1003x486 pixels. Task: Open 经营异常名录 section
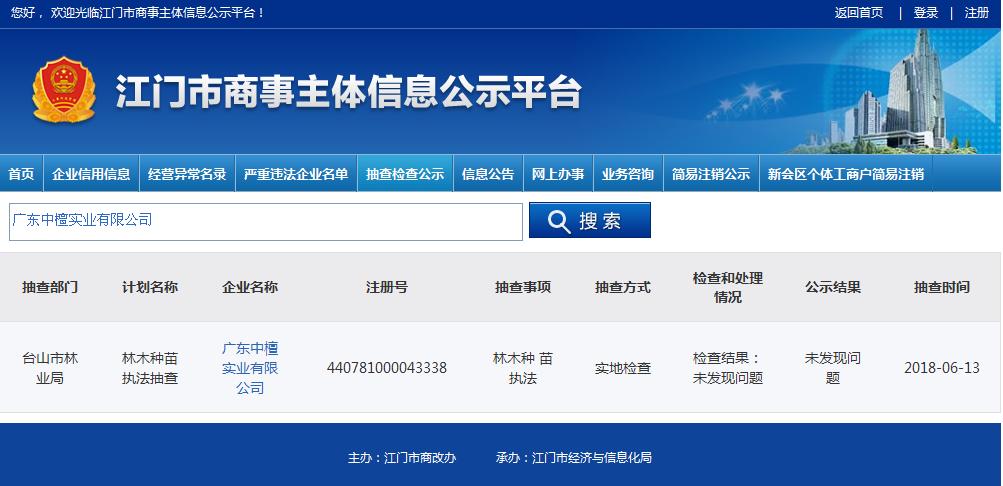coord(187,174)
